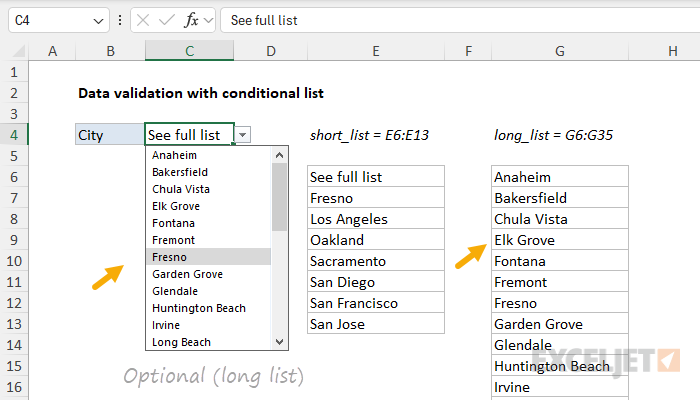Click Irvine cell in column G
The height and width of the screenshot is (400, 700).
click(560, 387)
